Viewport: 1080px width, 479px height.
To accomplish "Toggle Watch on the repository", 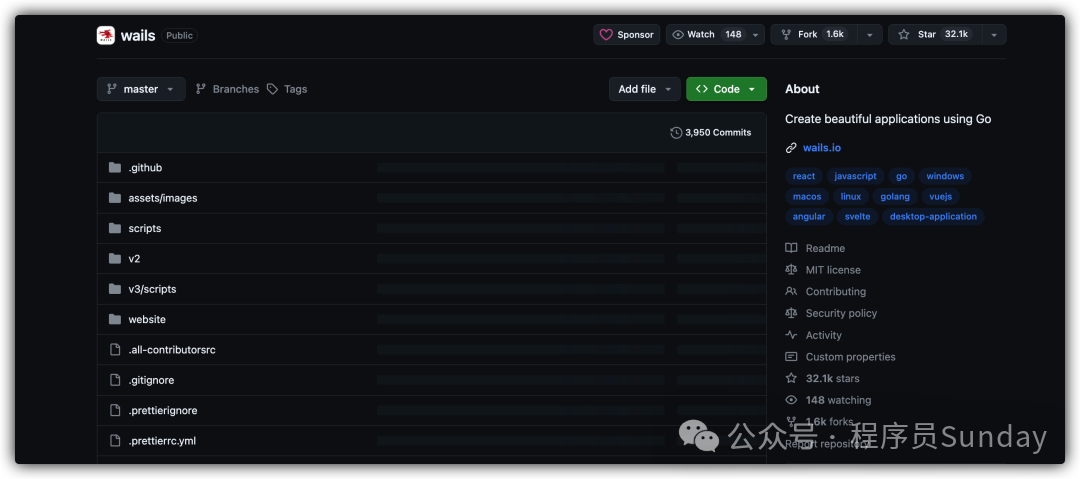I will tap(706, 35).
